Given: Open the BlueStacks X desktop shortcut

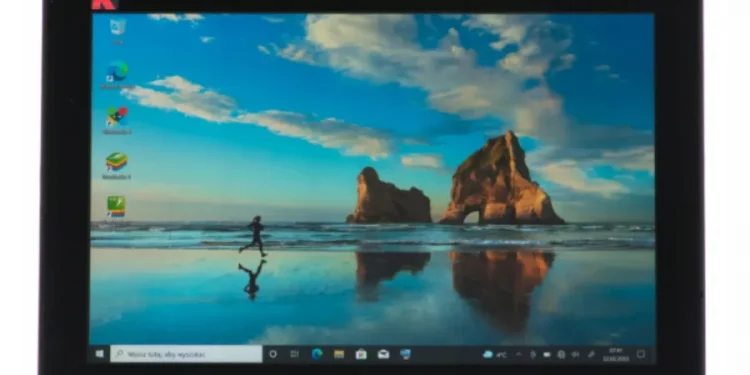Looking at the screenshot, I should pyautogui.click(x=117, y=121).
